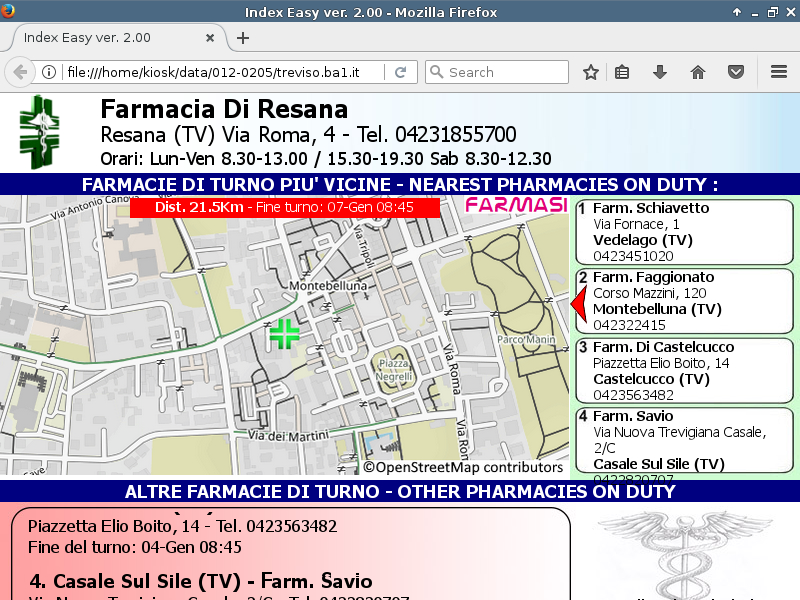Click the back navigation arrow
The image size is (800, 600).
[19, 72]
